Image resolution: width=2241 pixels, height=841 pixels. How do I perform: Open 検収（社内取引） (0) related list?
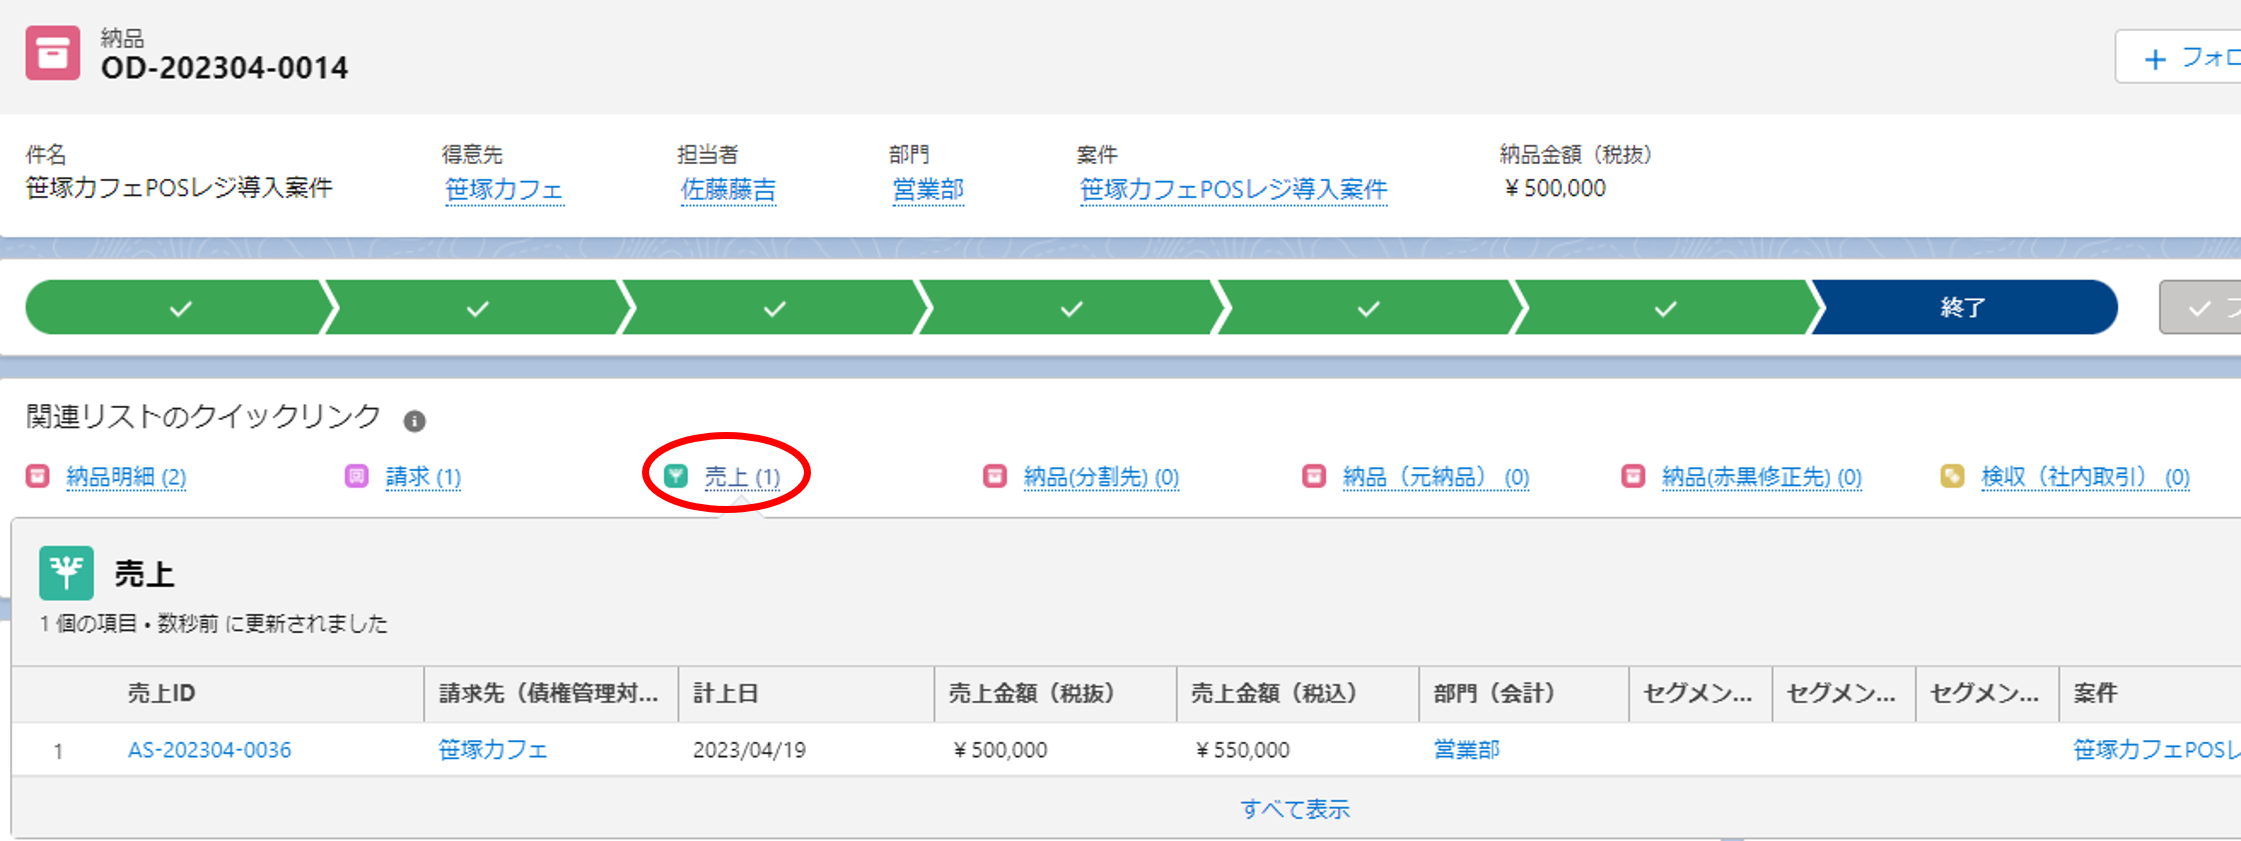pos(2085,477)
